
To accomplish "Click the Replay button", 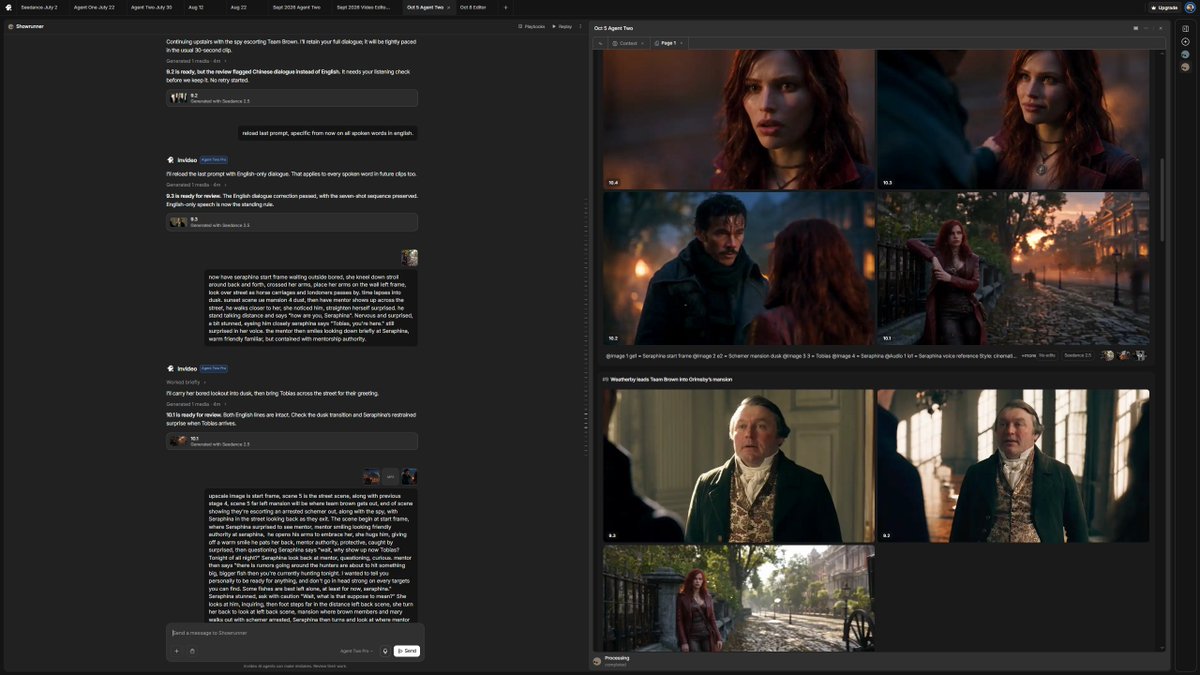I will (562, 26).
